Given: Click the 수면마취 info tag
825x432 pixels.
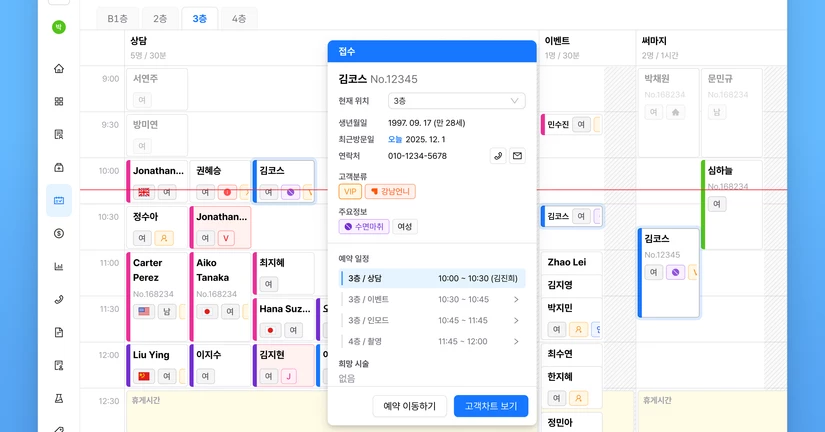Looking at the screenshot, I should (x=364, y=227).
